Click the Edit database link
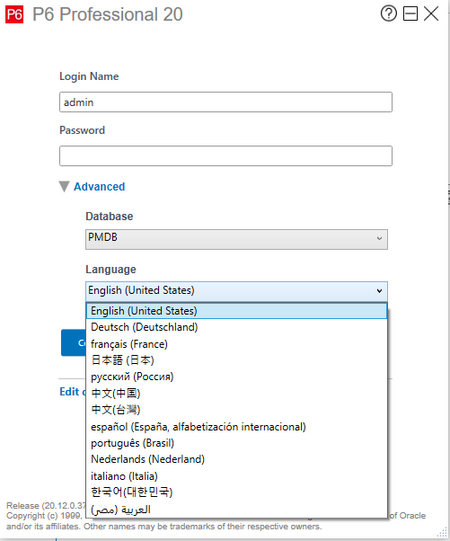The image size is (450, 541). [72, 392]
